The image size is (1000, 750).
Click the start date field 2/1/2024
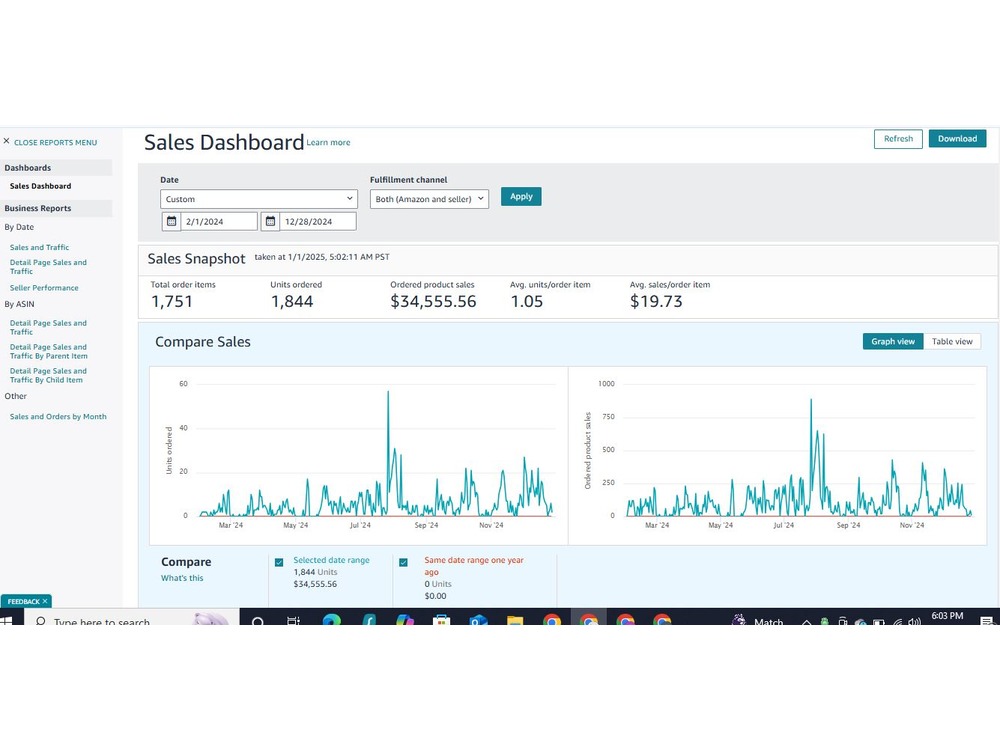click(219, 221)
